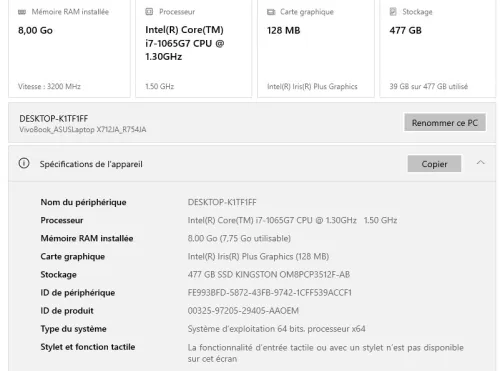This screenshot has height=371, width=500.
Task: Click Intel(R) Iris(R) Plus Graphics (128 MB) value
Action: 258,257
